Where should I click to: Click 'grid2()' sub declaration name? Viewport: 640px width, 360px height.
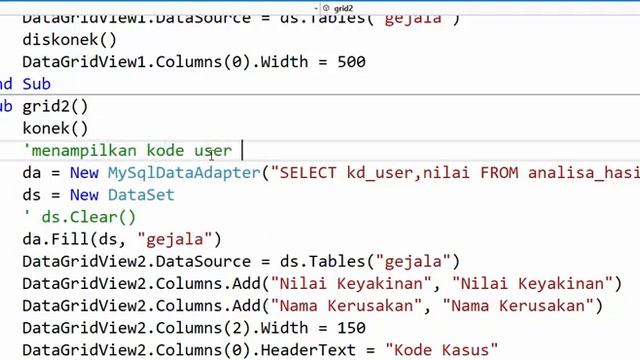[x=55, y=107]
